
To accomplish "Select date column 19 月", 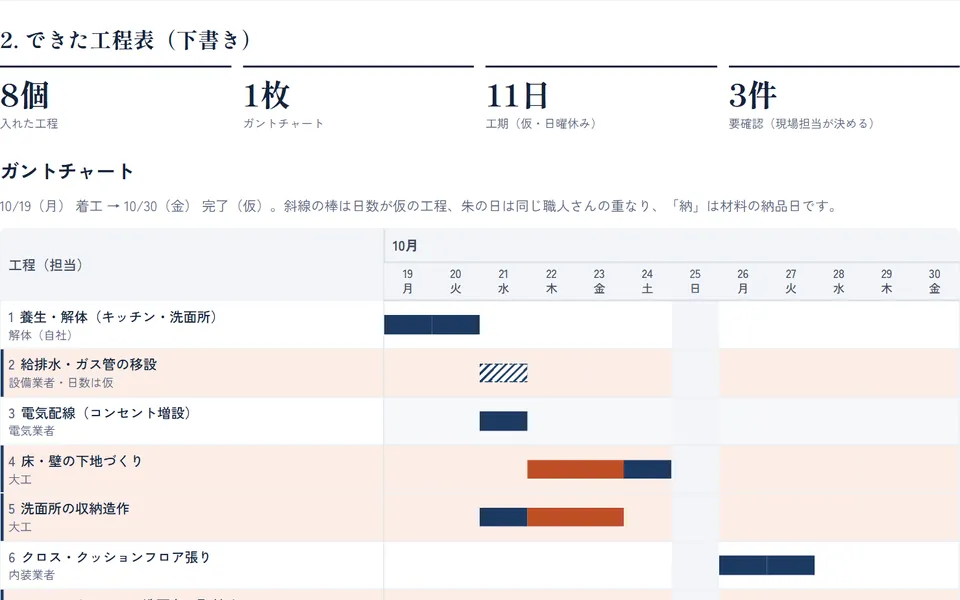I will click(x=408, y=282).
